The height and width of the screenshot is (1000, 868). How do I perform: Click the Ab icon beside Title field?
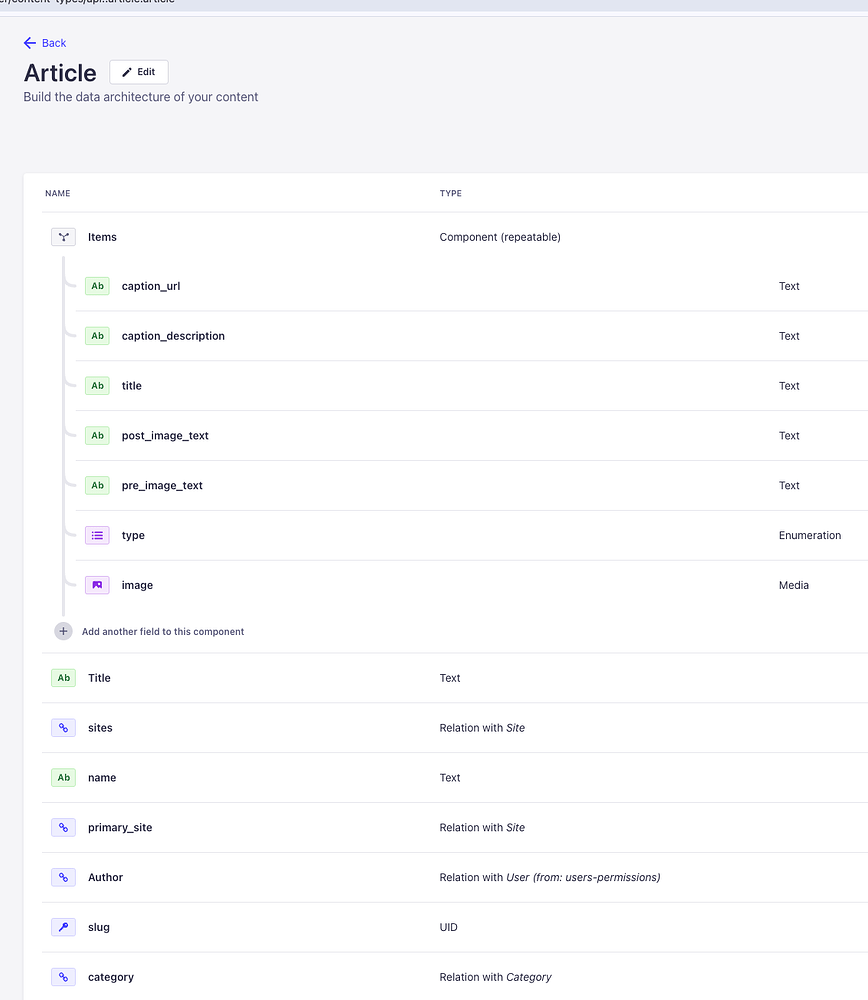(63, 678)
